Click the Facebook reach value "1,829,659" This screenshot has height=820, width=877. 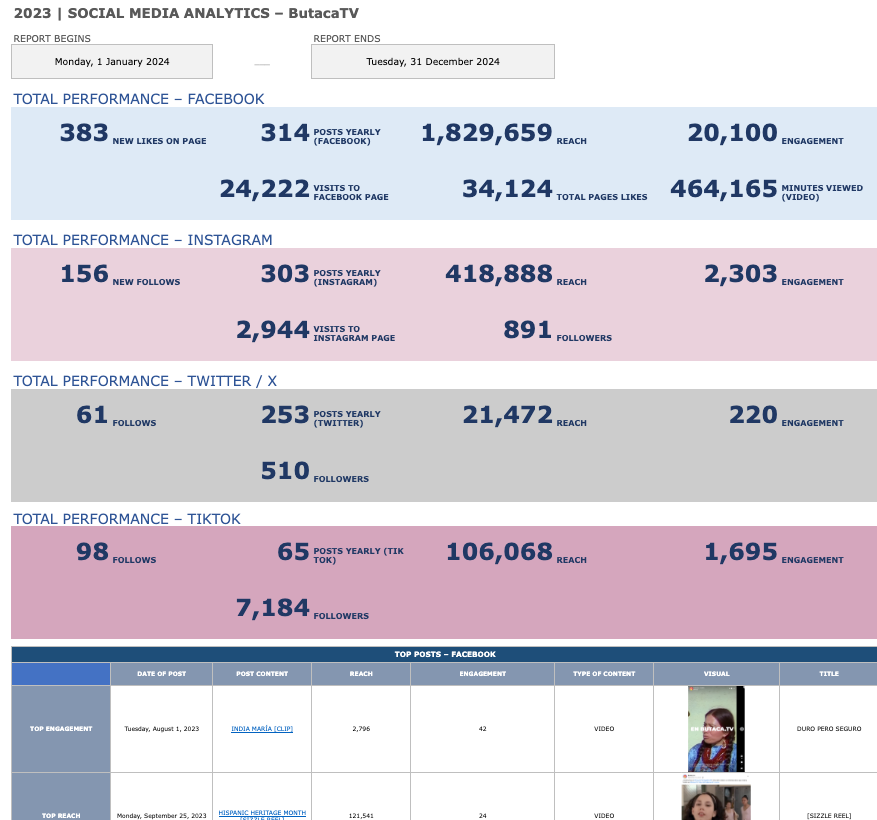click(x=487, y=133)
